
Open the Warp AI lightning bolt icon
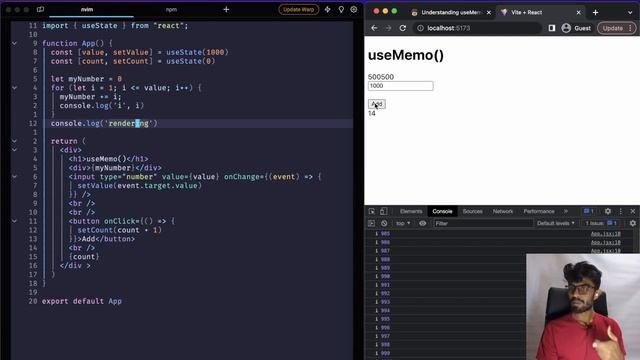pos(327,9)
